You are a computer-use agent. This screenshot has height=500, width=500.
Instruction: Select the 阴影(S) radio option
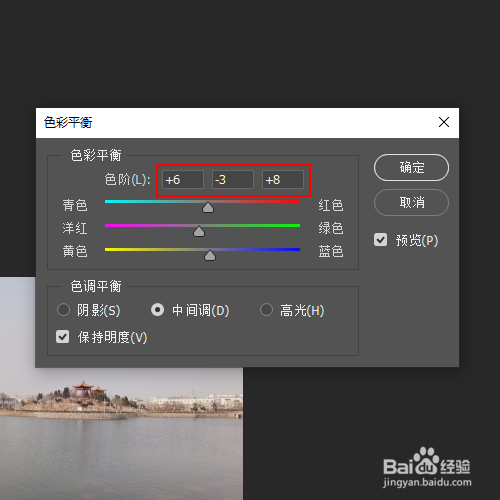coord(63,310)
